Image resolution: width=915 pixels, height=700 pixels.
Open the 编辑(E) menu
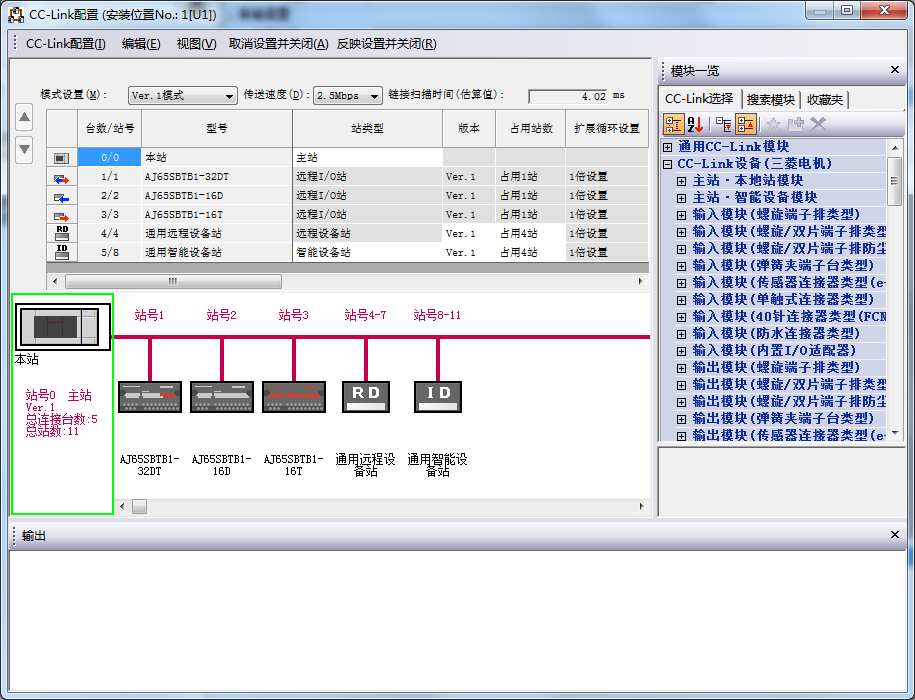pyautogui.click(x=141, y=44)
